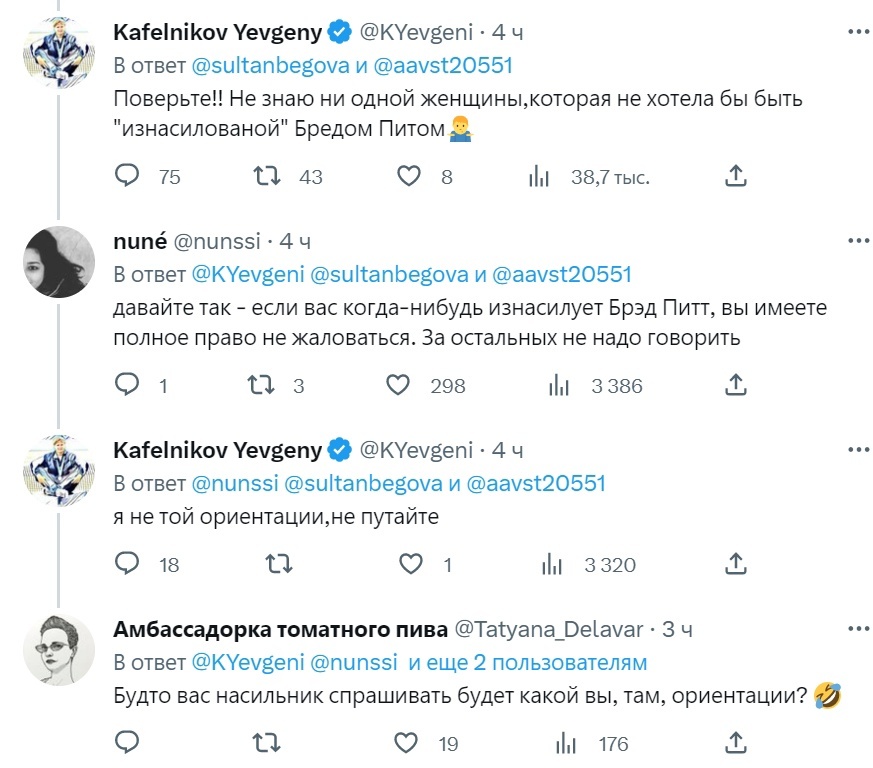Image resolution: width=873 pixels, height=768 pixels.
Task: Reply to Kafelnikov's first tweet with 75 replies
Action: (x=127, y=176)
